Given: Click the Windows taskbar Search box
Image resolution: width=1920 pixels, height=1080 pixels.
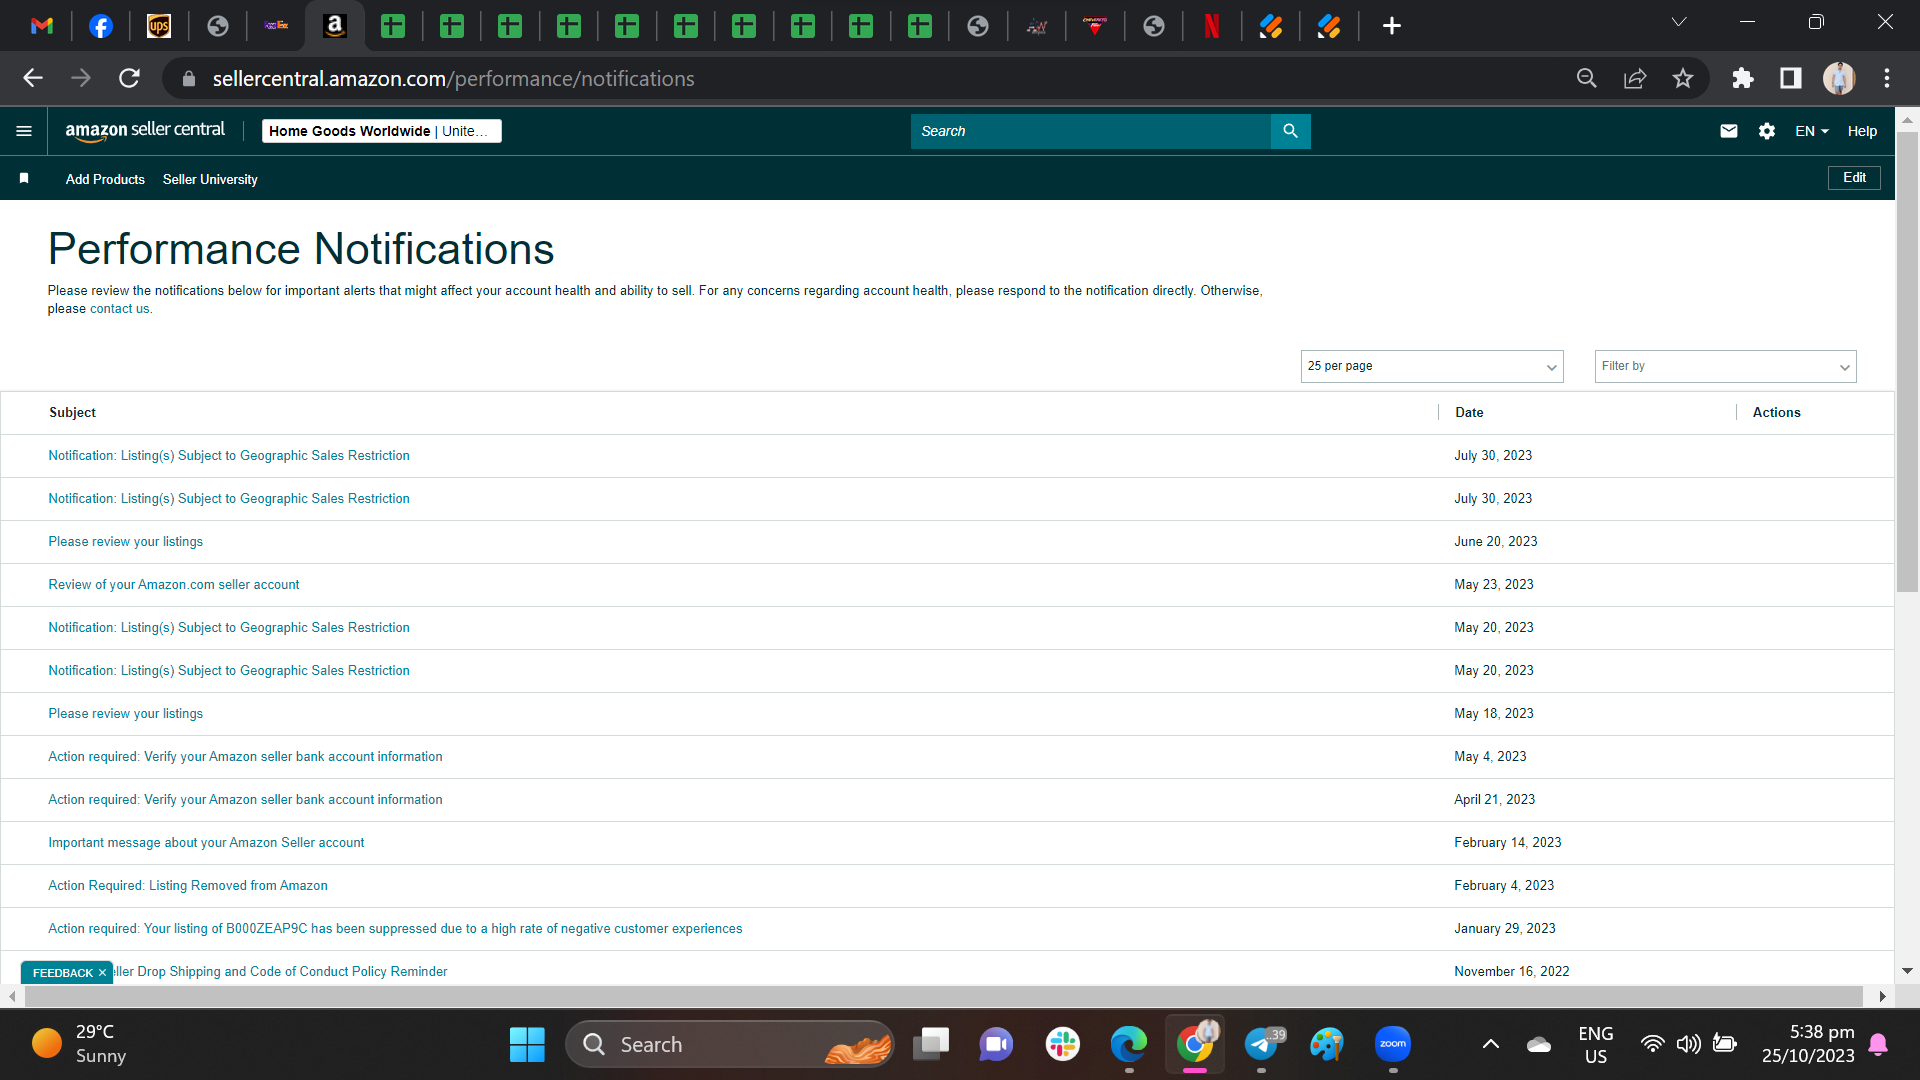Looking at the screenshot, I should tap(729, 1045).
